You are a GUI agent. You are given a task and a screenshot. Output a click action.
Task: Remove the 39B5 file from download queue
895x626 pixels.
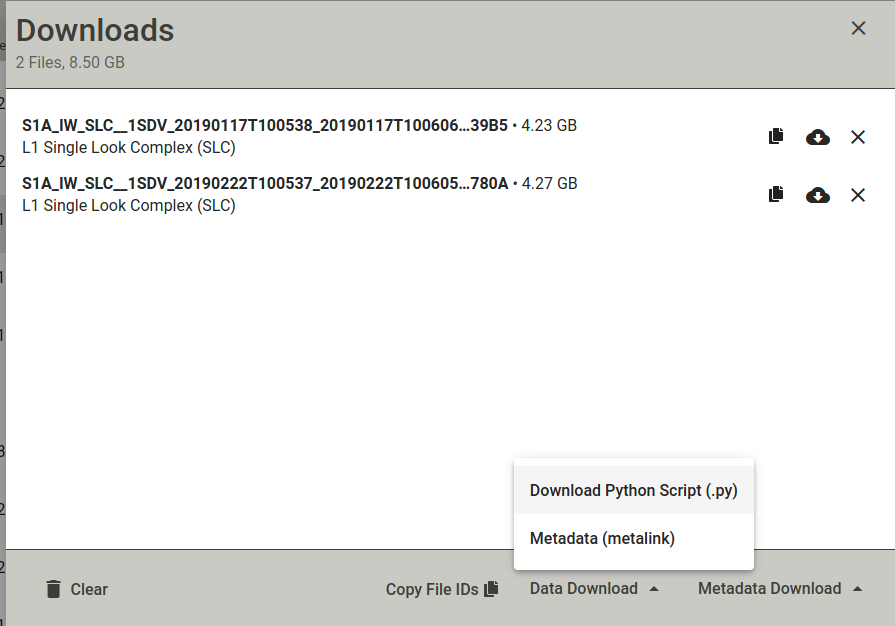[858, 137]
